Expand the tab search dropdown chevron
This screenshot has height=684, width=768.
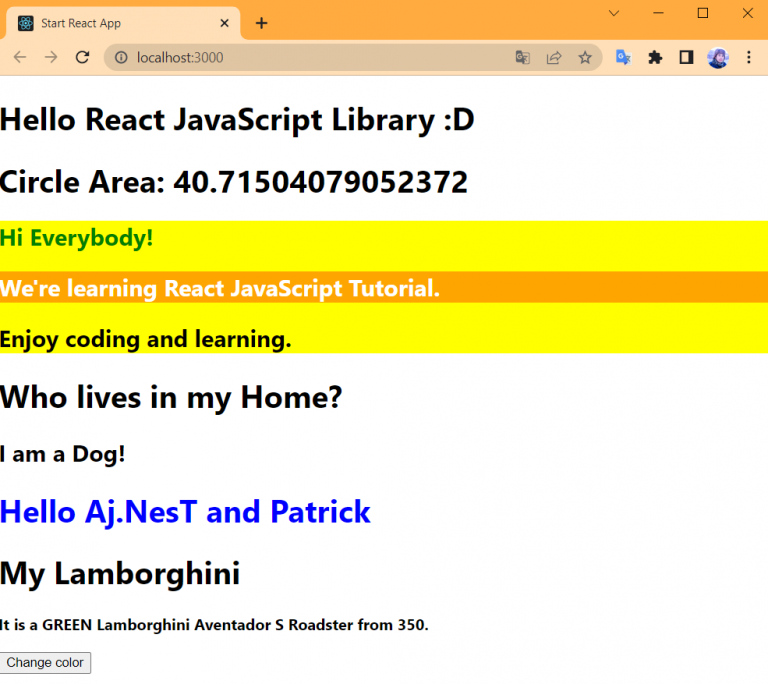click(x=614, y=13)
